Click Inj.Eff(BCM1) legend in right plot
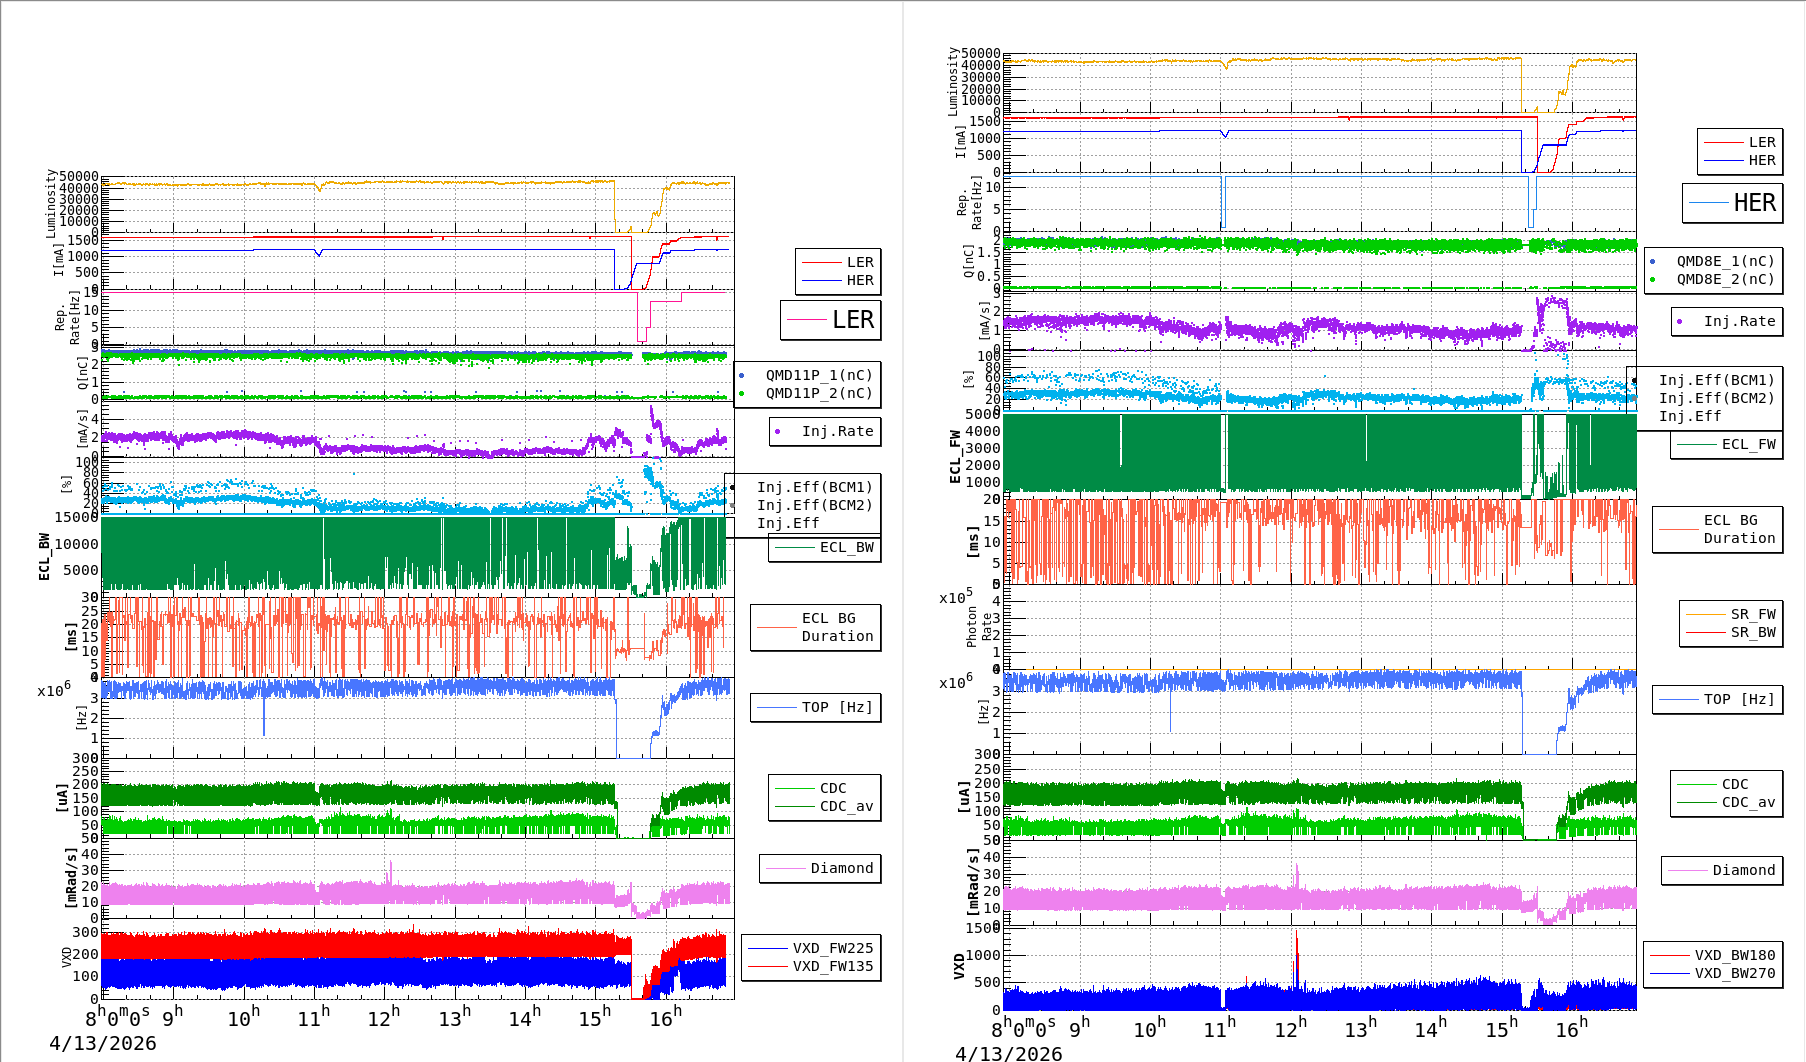This screenshot has width=1806, height=1062. pos(1715,380)
